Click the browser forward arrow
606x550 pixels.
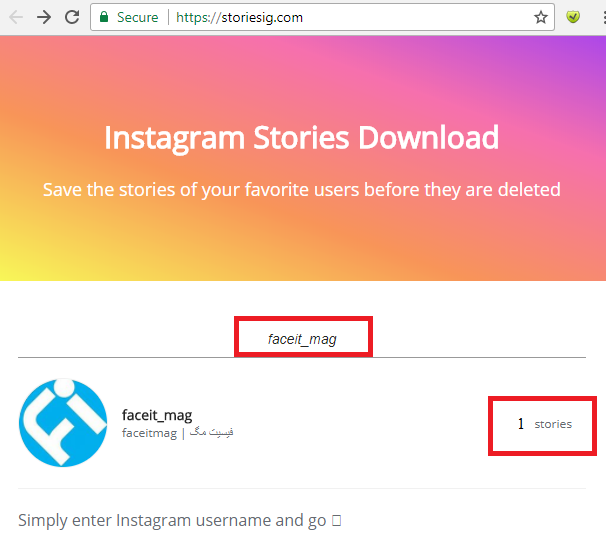pos(44,17)
